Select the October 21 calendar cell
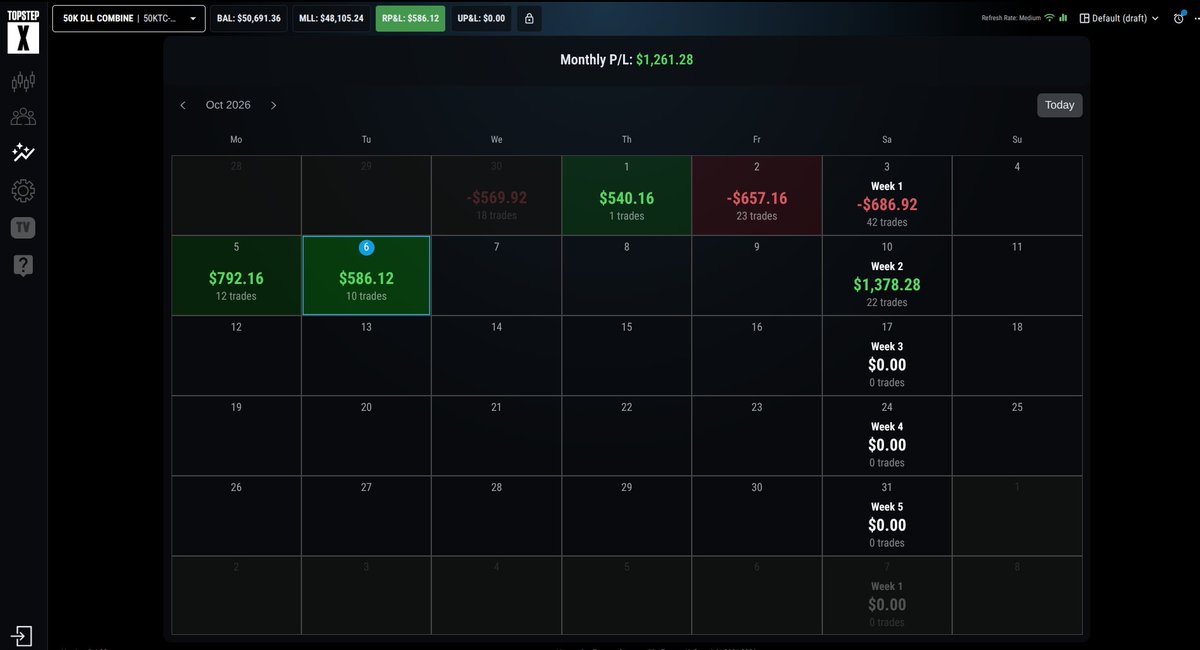 (497, 436)
